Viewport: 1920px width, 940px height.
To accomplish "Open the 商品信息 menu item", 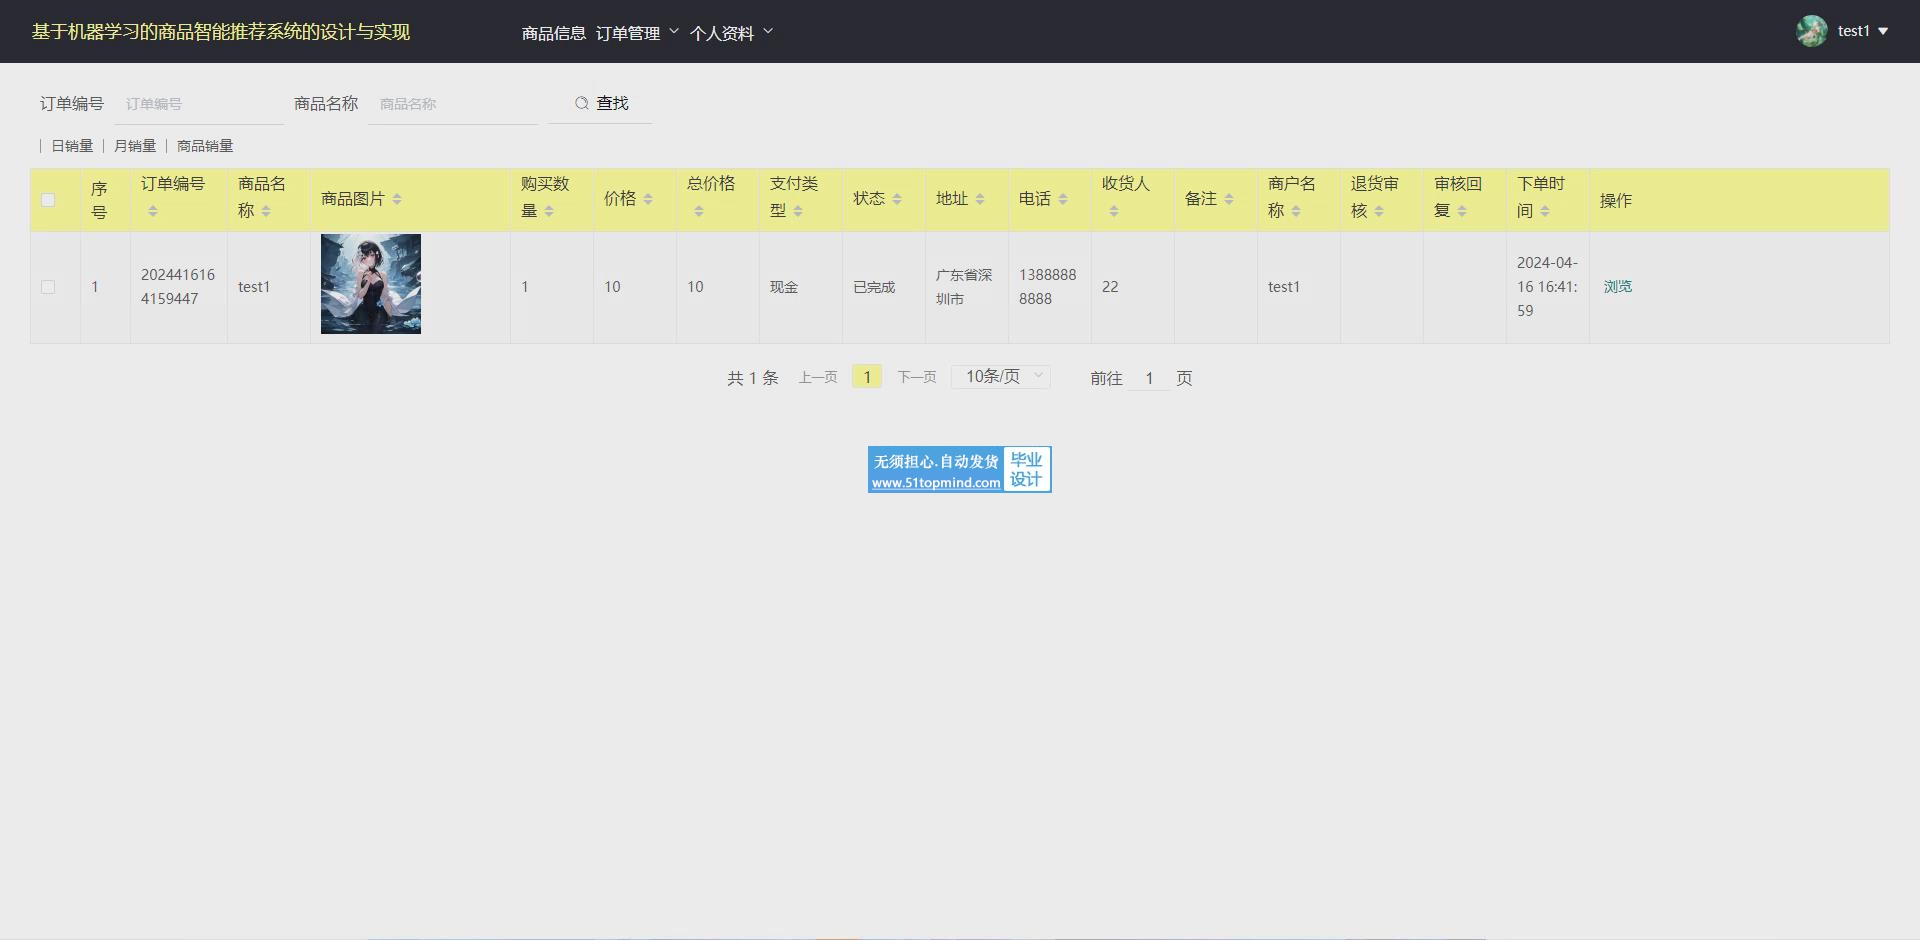I will tap(554, 33).
